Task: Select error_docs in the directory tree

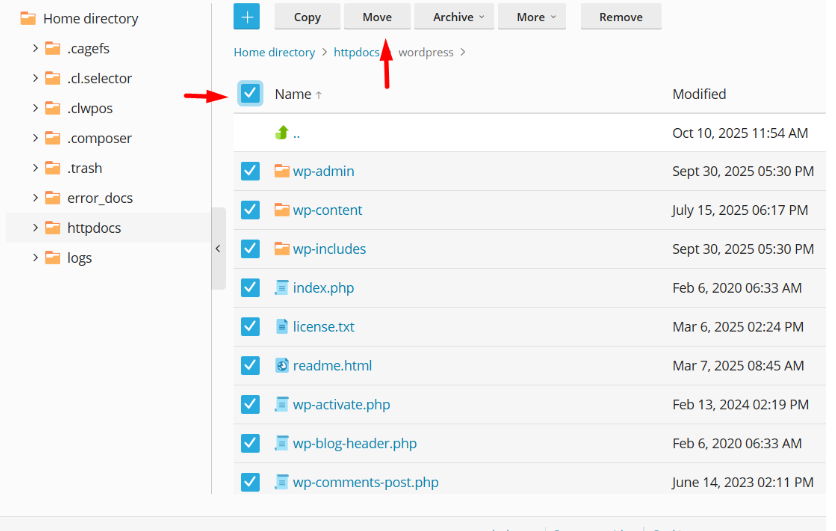Action: (100, 198)
